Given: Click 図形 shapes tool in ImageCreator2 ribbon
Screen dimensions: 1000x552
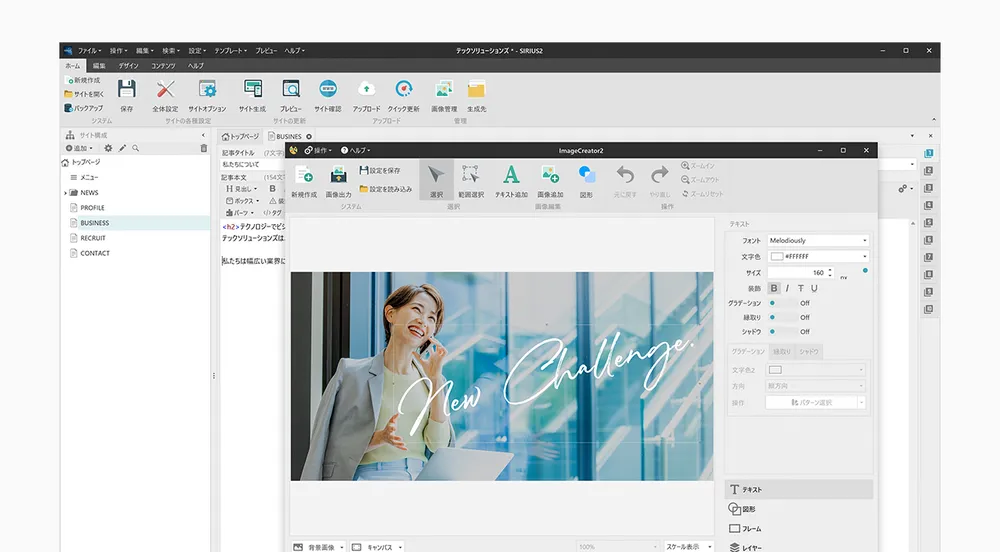Looking at the screenshot, I should click(x=586, y=182).
